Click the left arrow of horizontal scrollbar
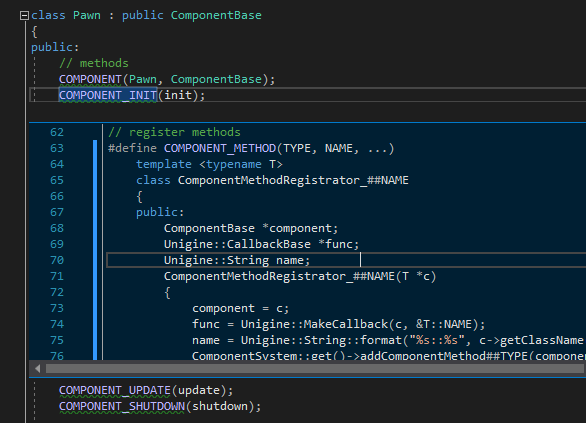 click(37, 369)
